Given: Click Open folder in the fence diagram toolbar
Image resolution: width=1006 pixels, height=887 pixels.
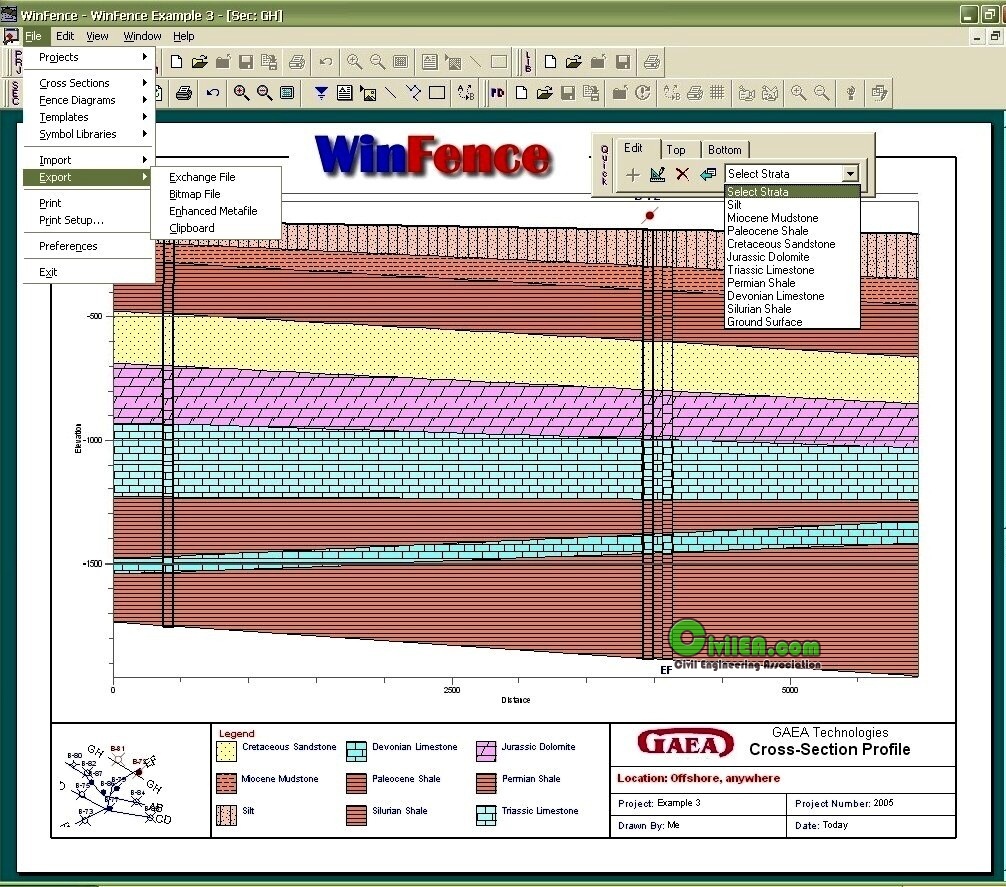Looking at the screenshot, I should click(x=545, y=93).
